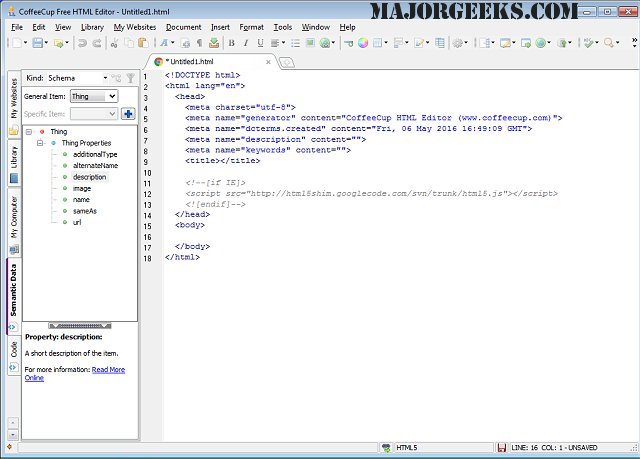
Task: Collapse the Thing Properties tree node
Action: click(x=40, y=143)
